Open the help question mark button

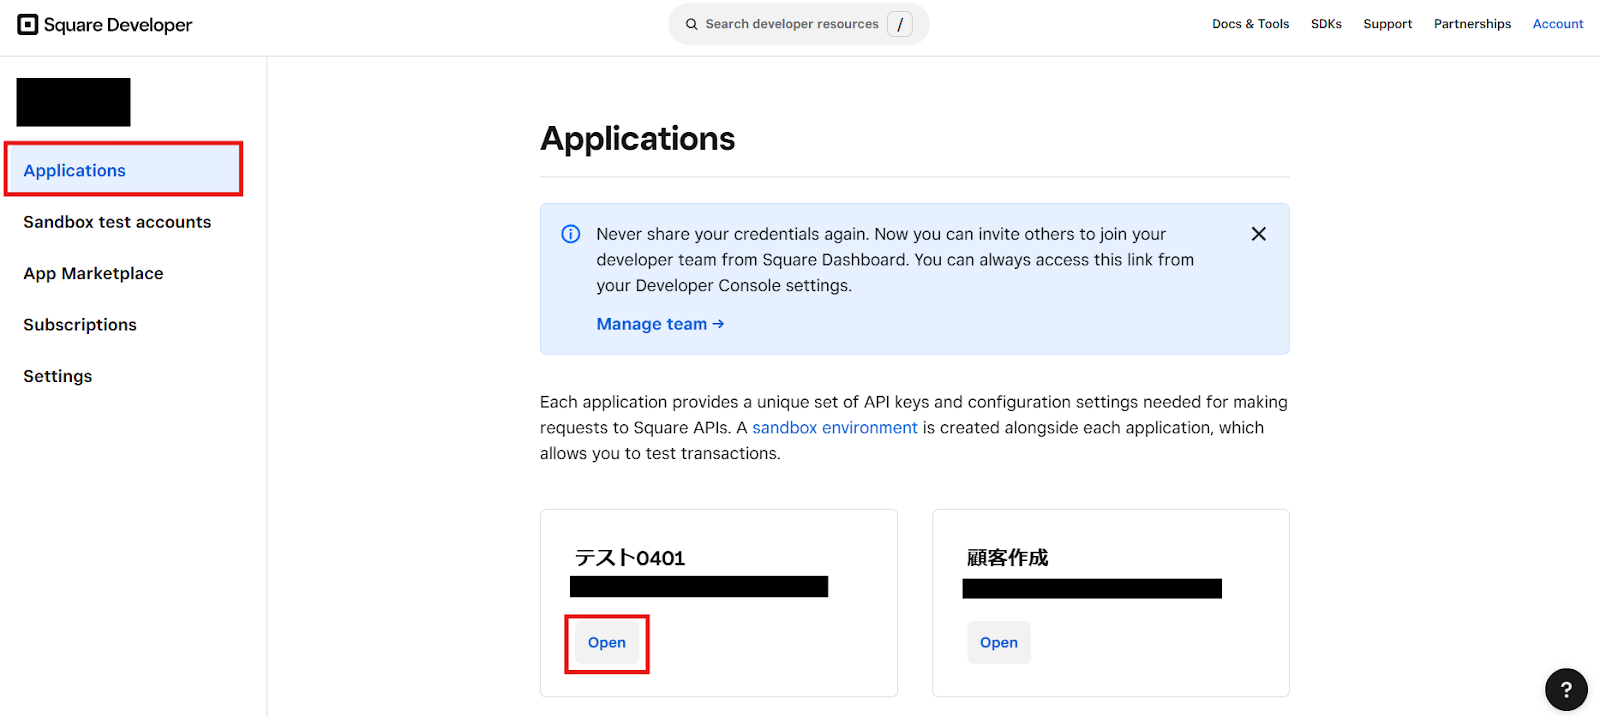[1566, 689]
